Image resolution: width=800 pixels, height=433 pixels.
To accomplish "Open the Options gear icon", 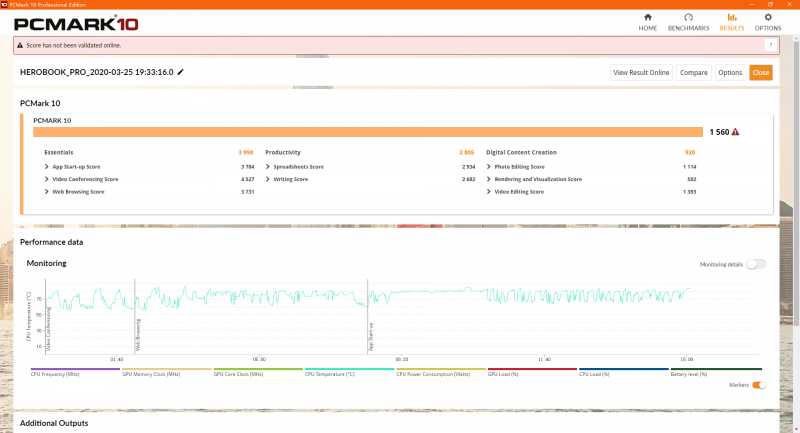I will (768, 17).
